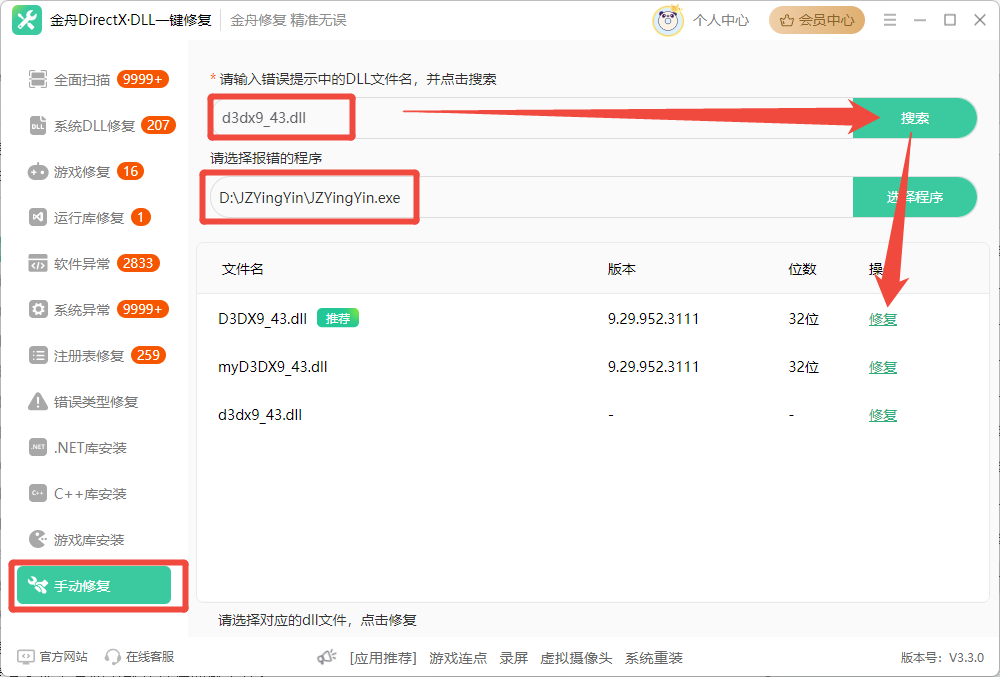Click the .NET库安装 icon

coord(38,448)
